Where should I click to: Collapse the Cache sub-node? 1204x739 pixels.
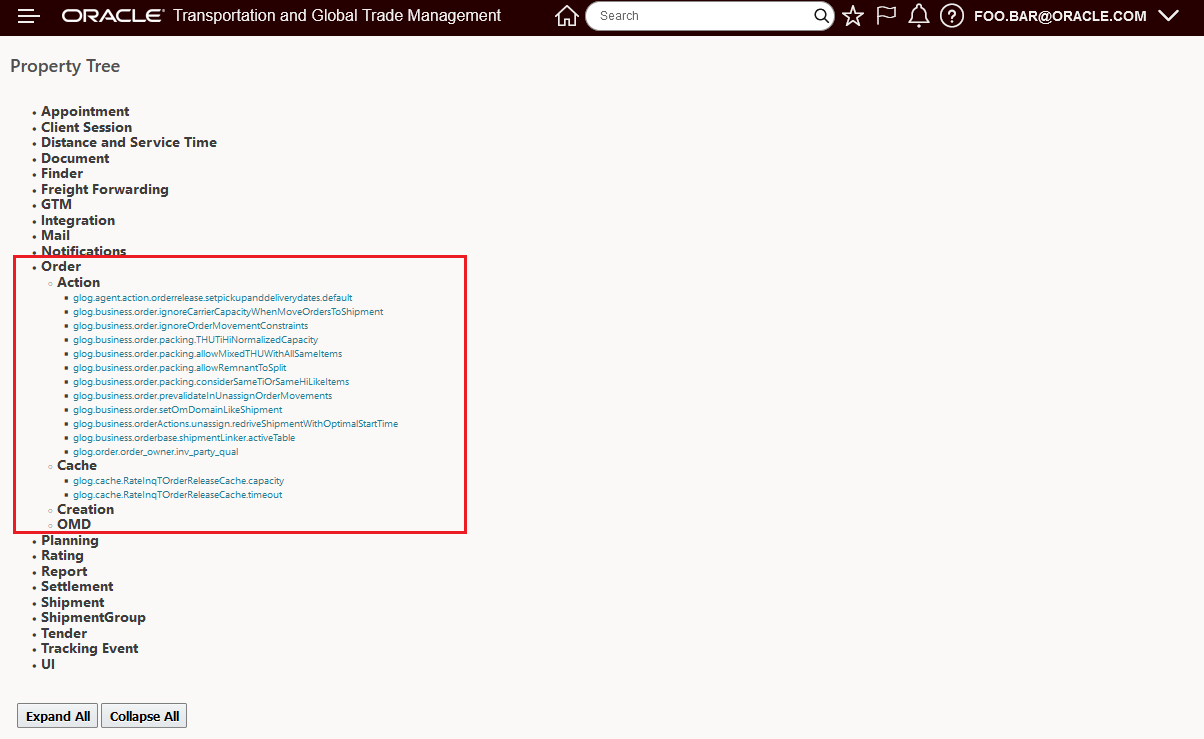77,465
